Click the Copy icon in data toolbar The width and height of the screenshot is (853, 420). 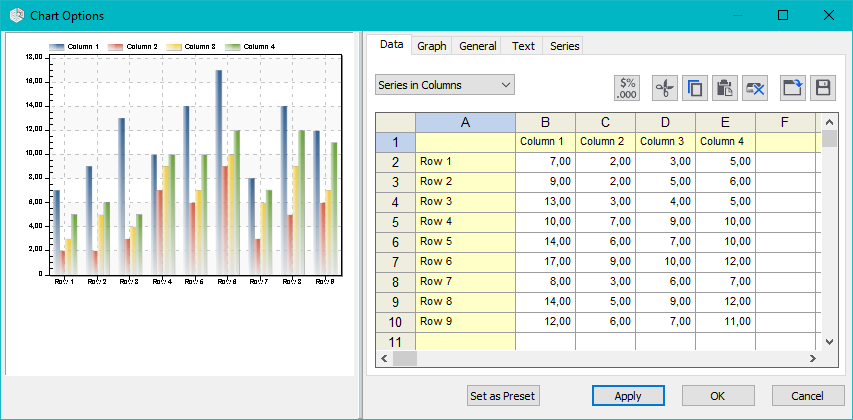coord(694,87)
